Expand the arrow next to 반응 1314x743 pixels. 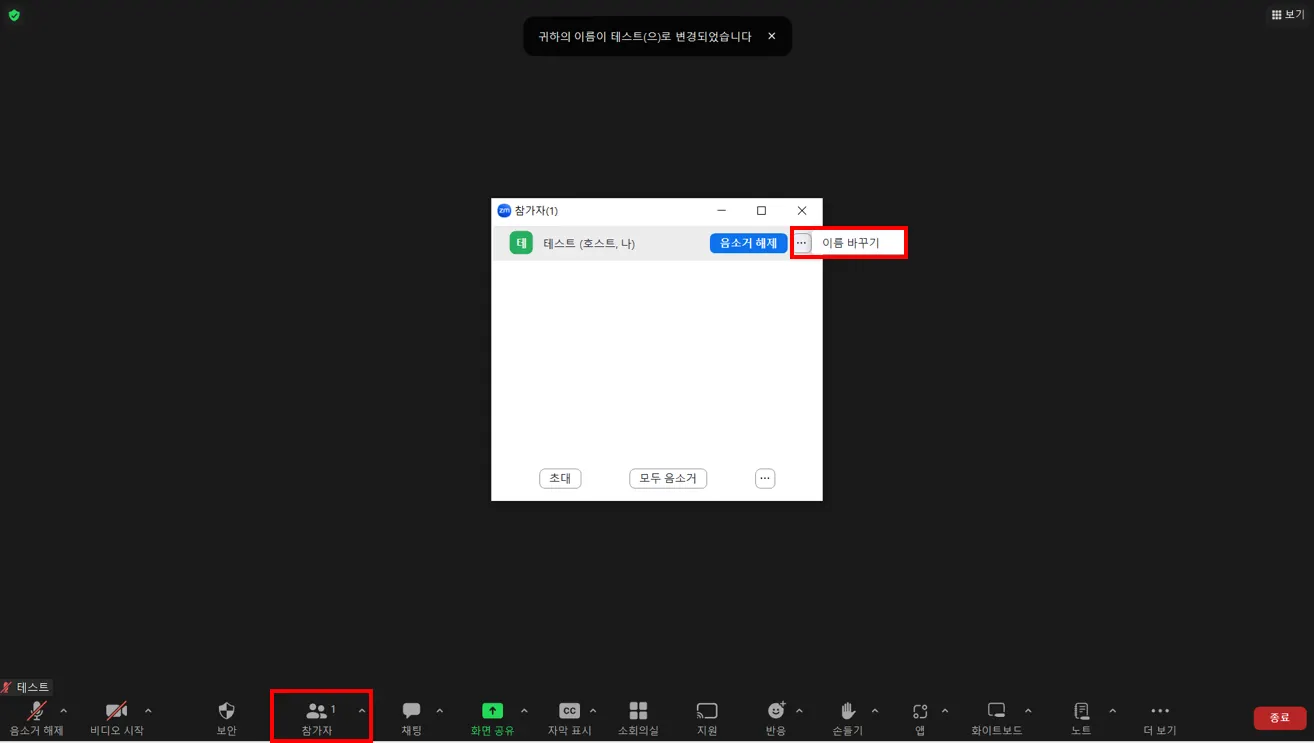(x=799, y=711)
